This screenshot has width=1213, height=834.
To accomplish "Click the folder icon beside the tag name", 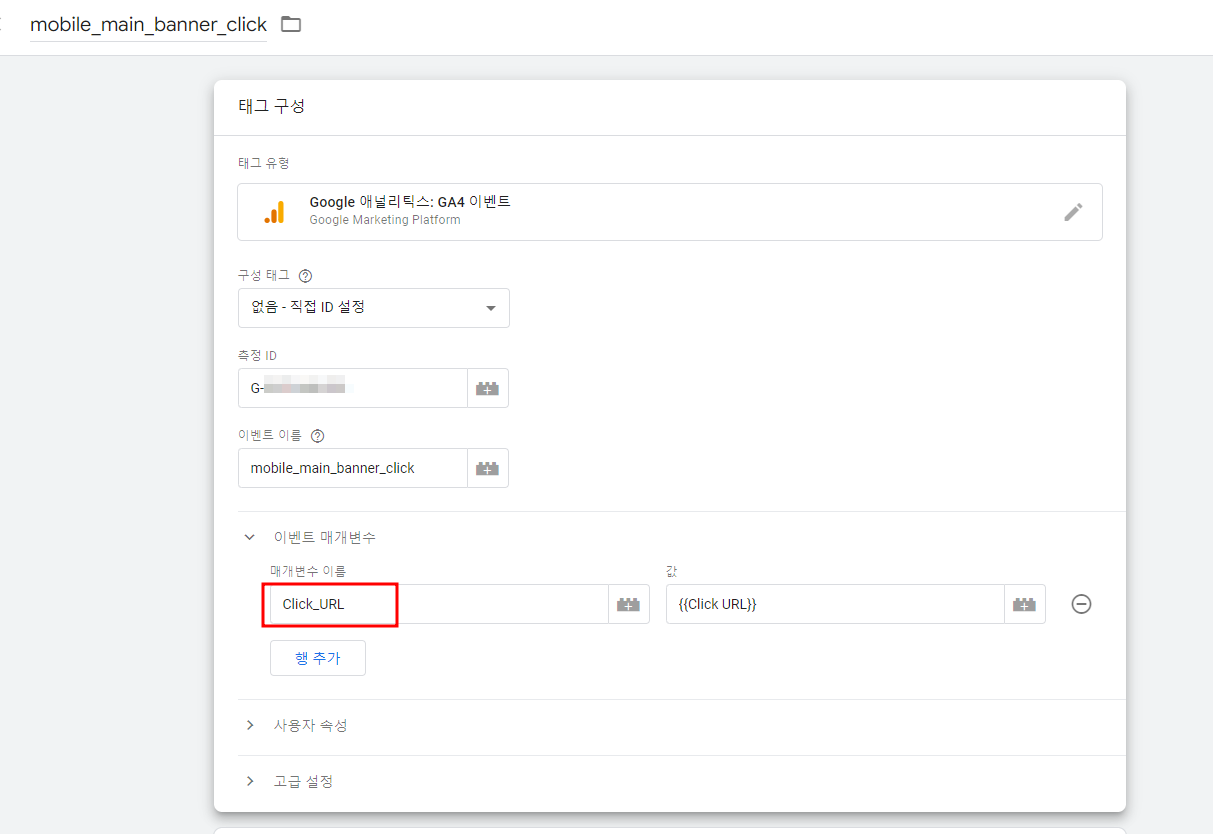I will (x=290, y=23).
